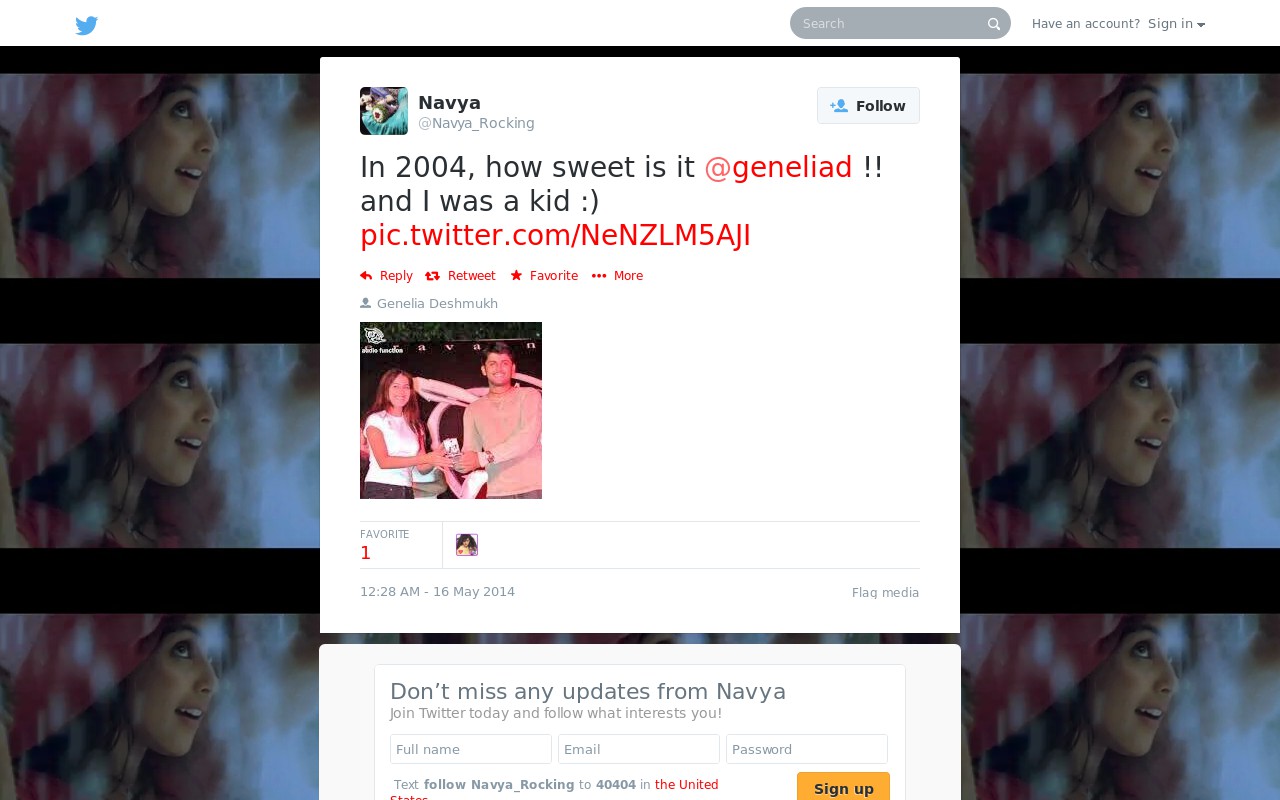Click the Reply arrow icon
The image size is (1280, 800).
click(366, 276)
